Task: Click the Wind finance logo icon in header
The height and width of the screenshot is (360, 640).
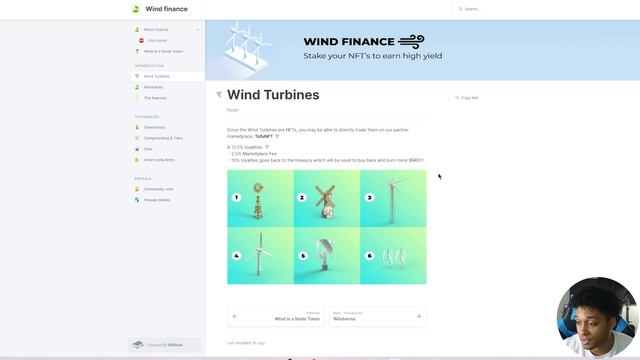Action: [x=136, y=9]
